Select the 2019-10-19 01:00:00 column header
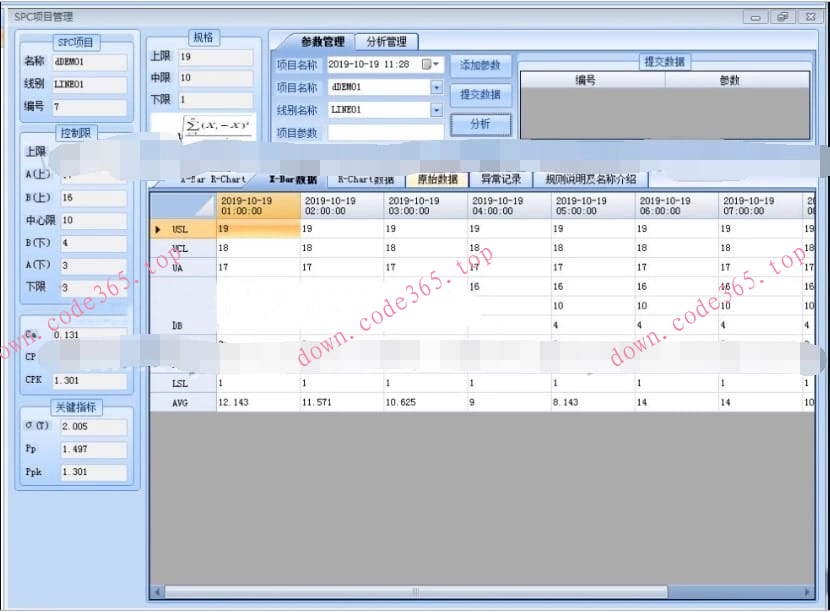Image resolution: width=830 pixels, height=612 pixels. 258,206
